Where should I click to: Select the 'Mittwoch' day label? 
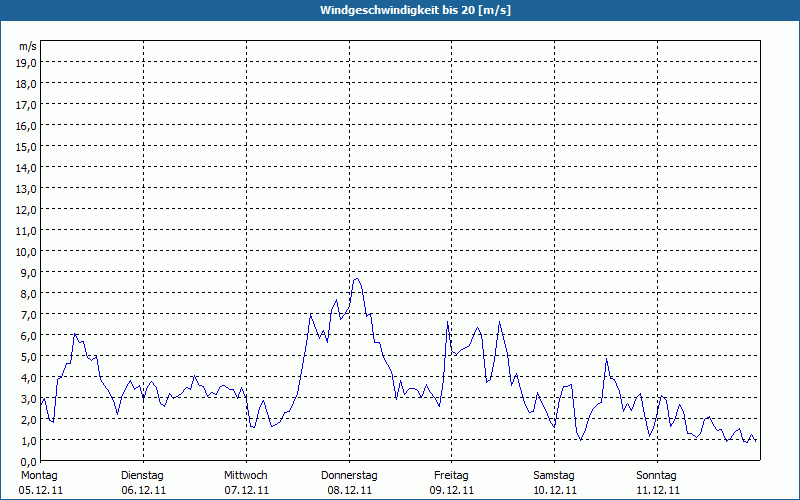[246, 476]
